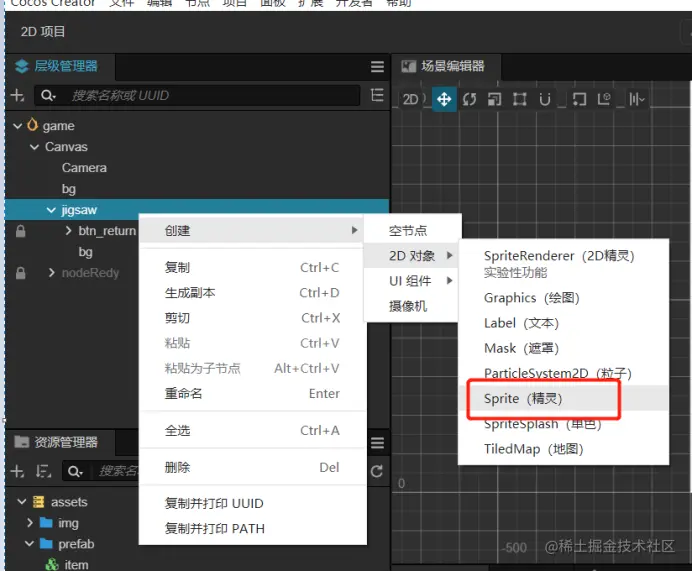Create a Graphics (绘图) object

pyautogui.click(x=563, y=298)
